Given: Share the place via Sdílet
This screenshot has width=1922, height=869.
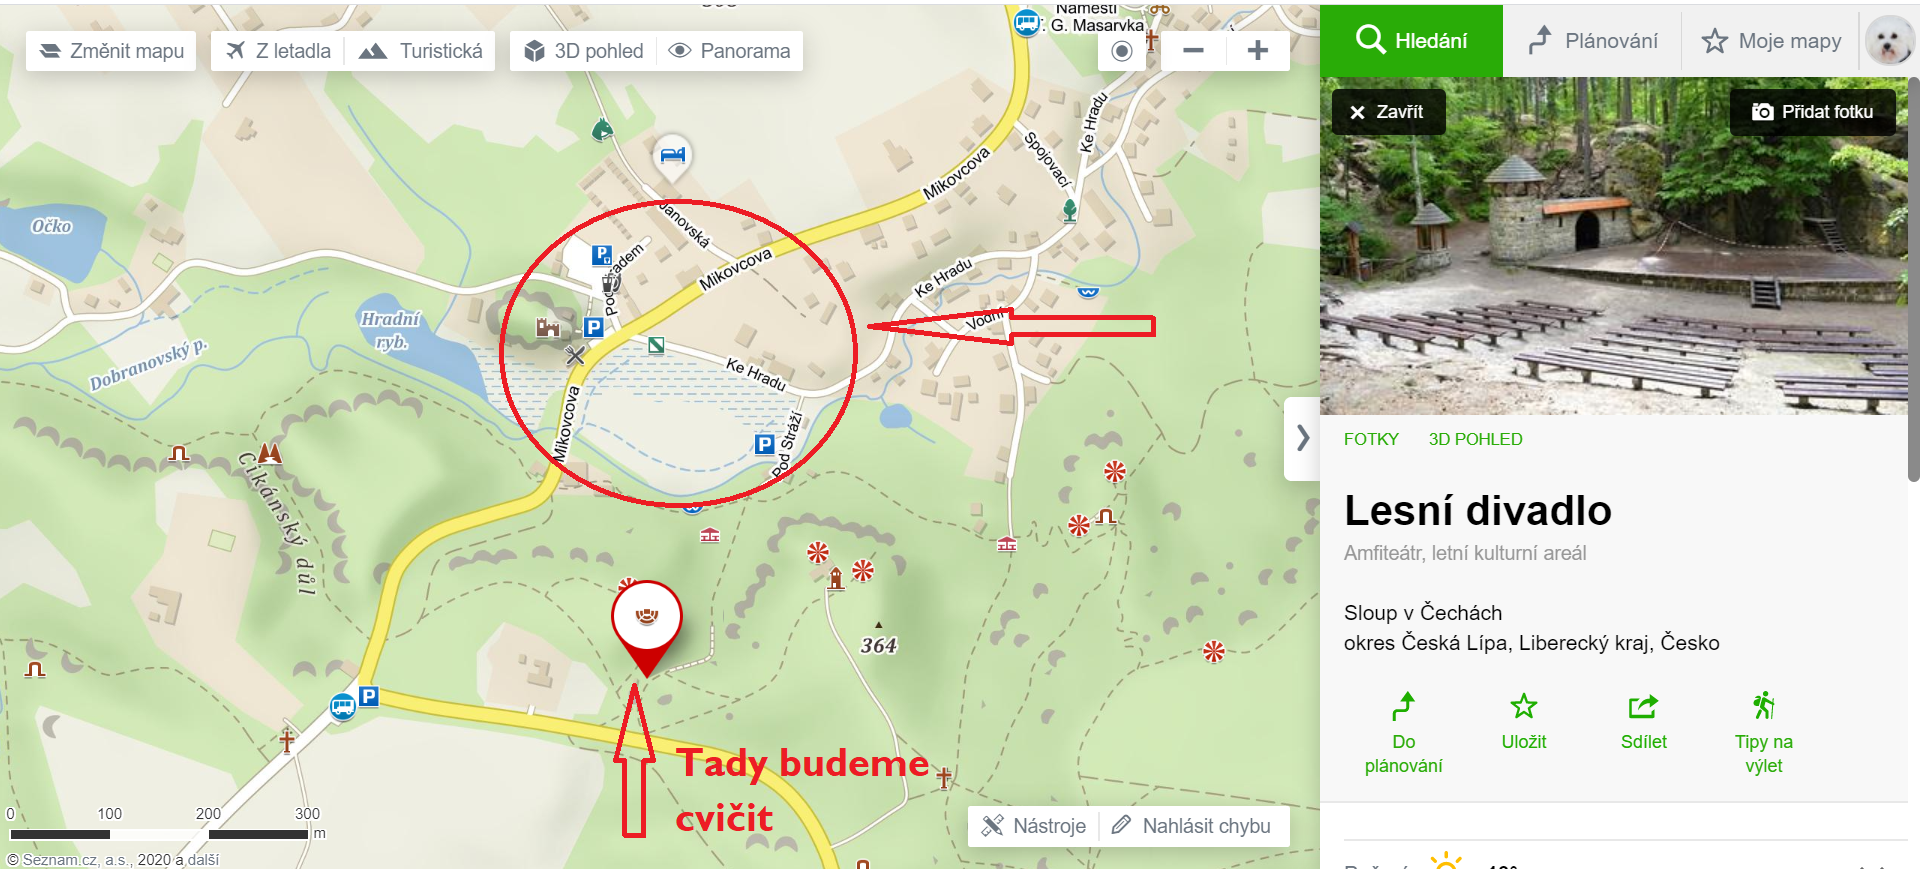Looking at the screenshot, I should [x=1643, y=722].
